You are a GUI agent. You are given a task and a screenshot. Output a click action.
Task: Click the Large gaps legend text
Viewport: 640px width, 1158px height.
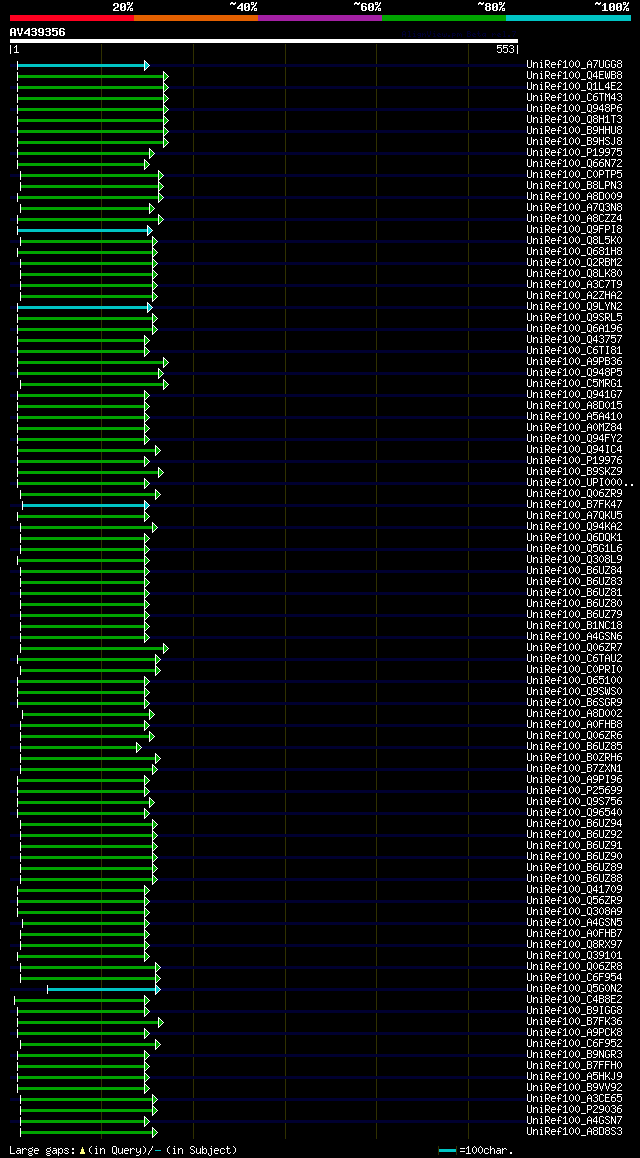point(123,1150)
